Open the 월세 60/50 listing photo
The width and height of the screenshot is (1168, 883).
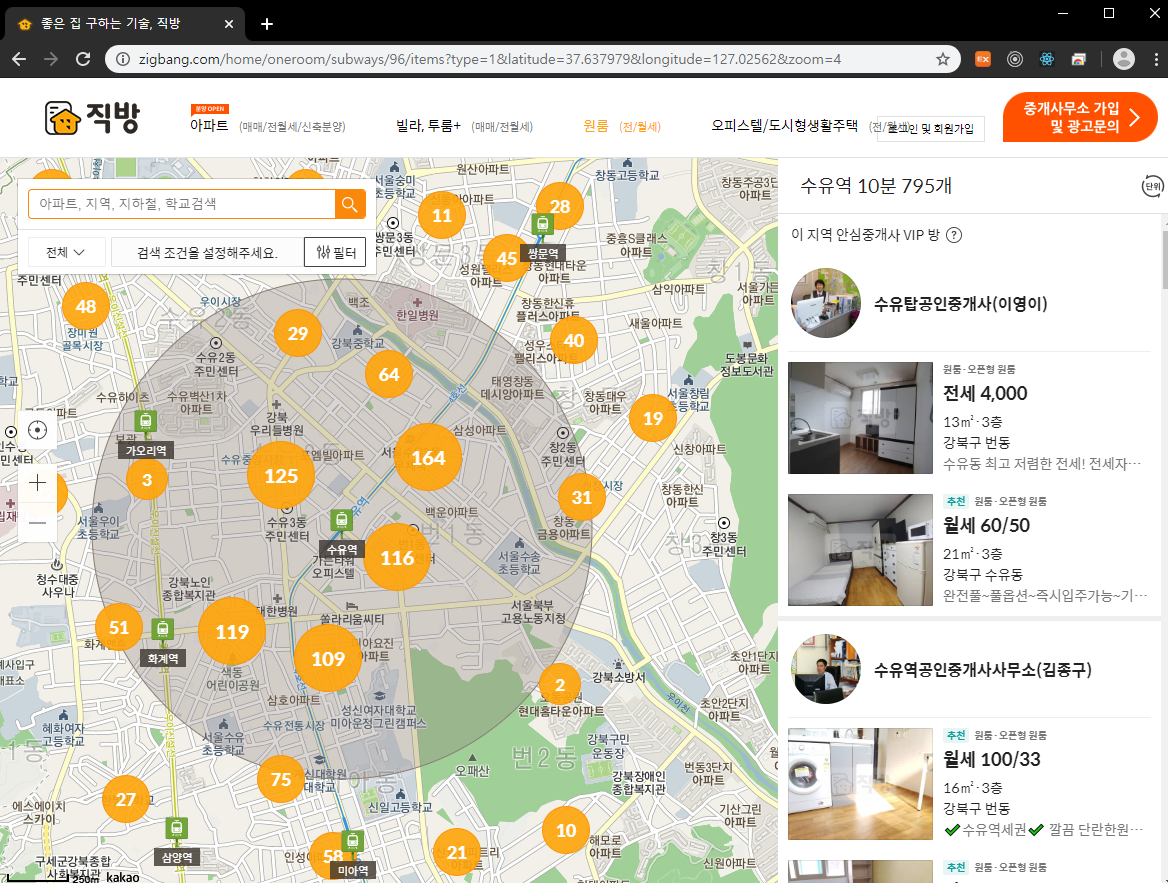pyautogui.click(x=860, y=550)
